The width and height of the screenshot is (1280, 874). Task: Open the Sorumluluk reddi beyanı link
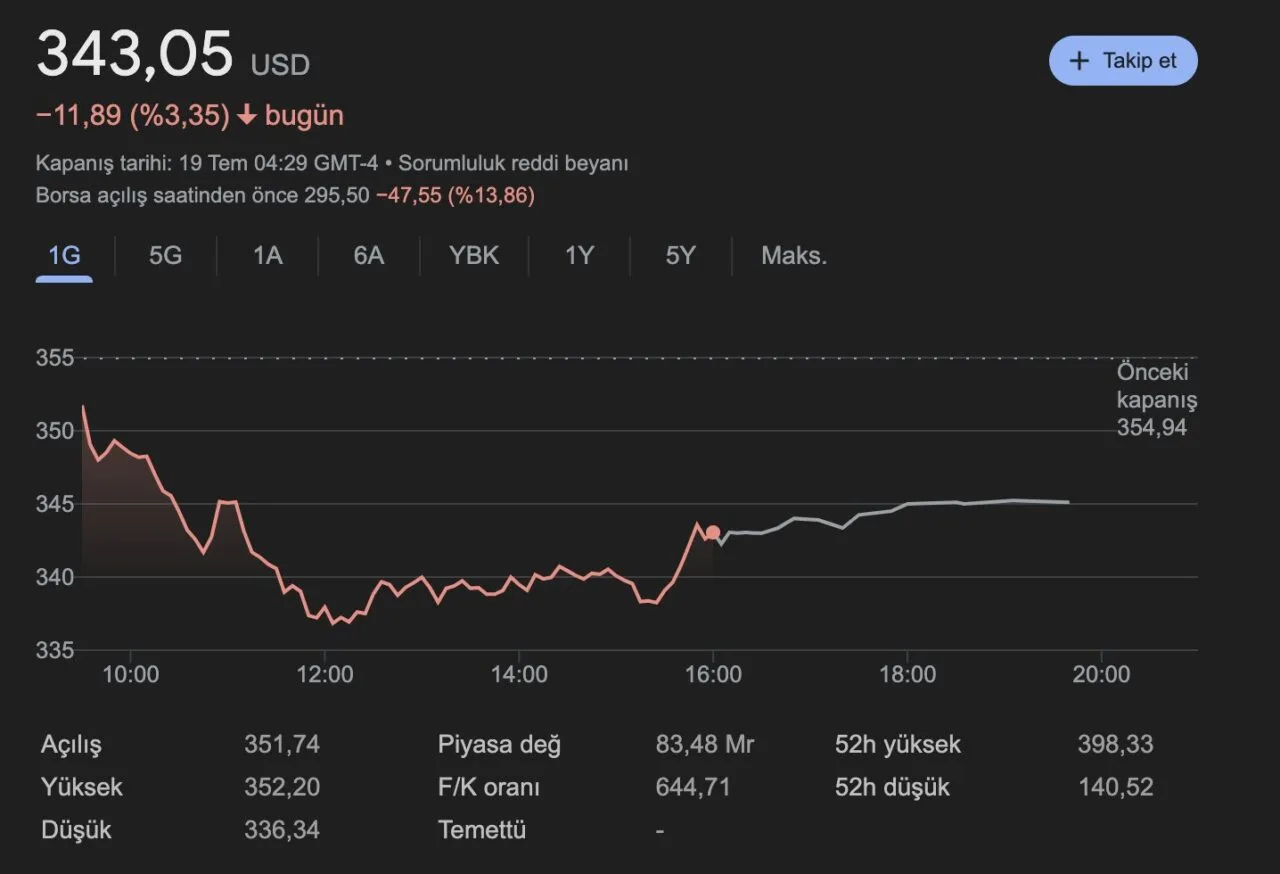pos(514,163)
